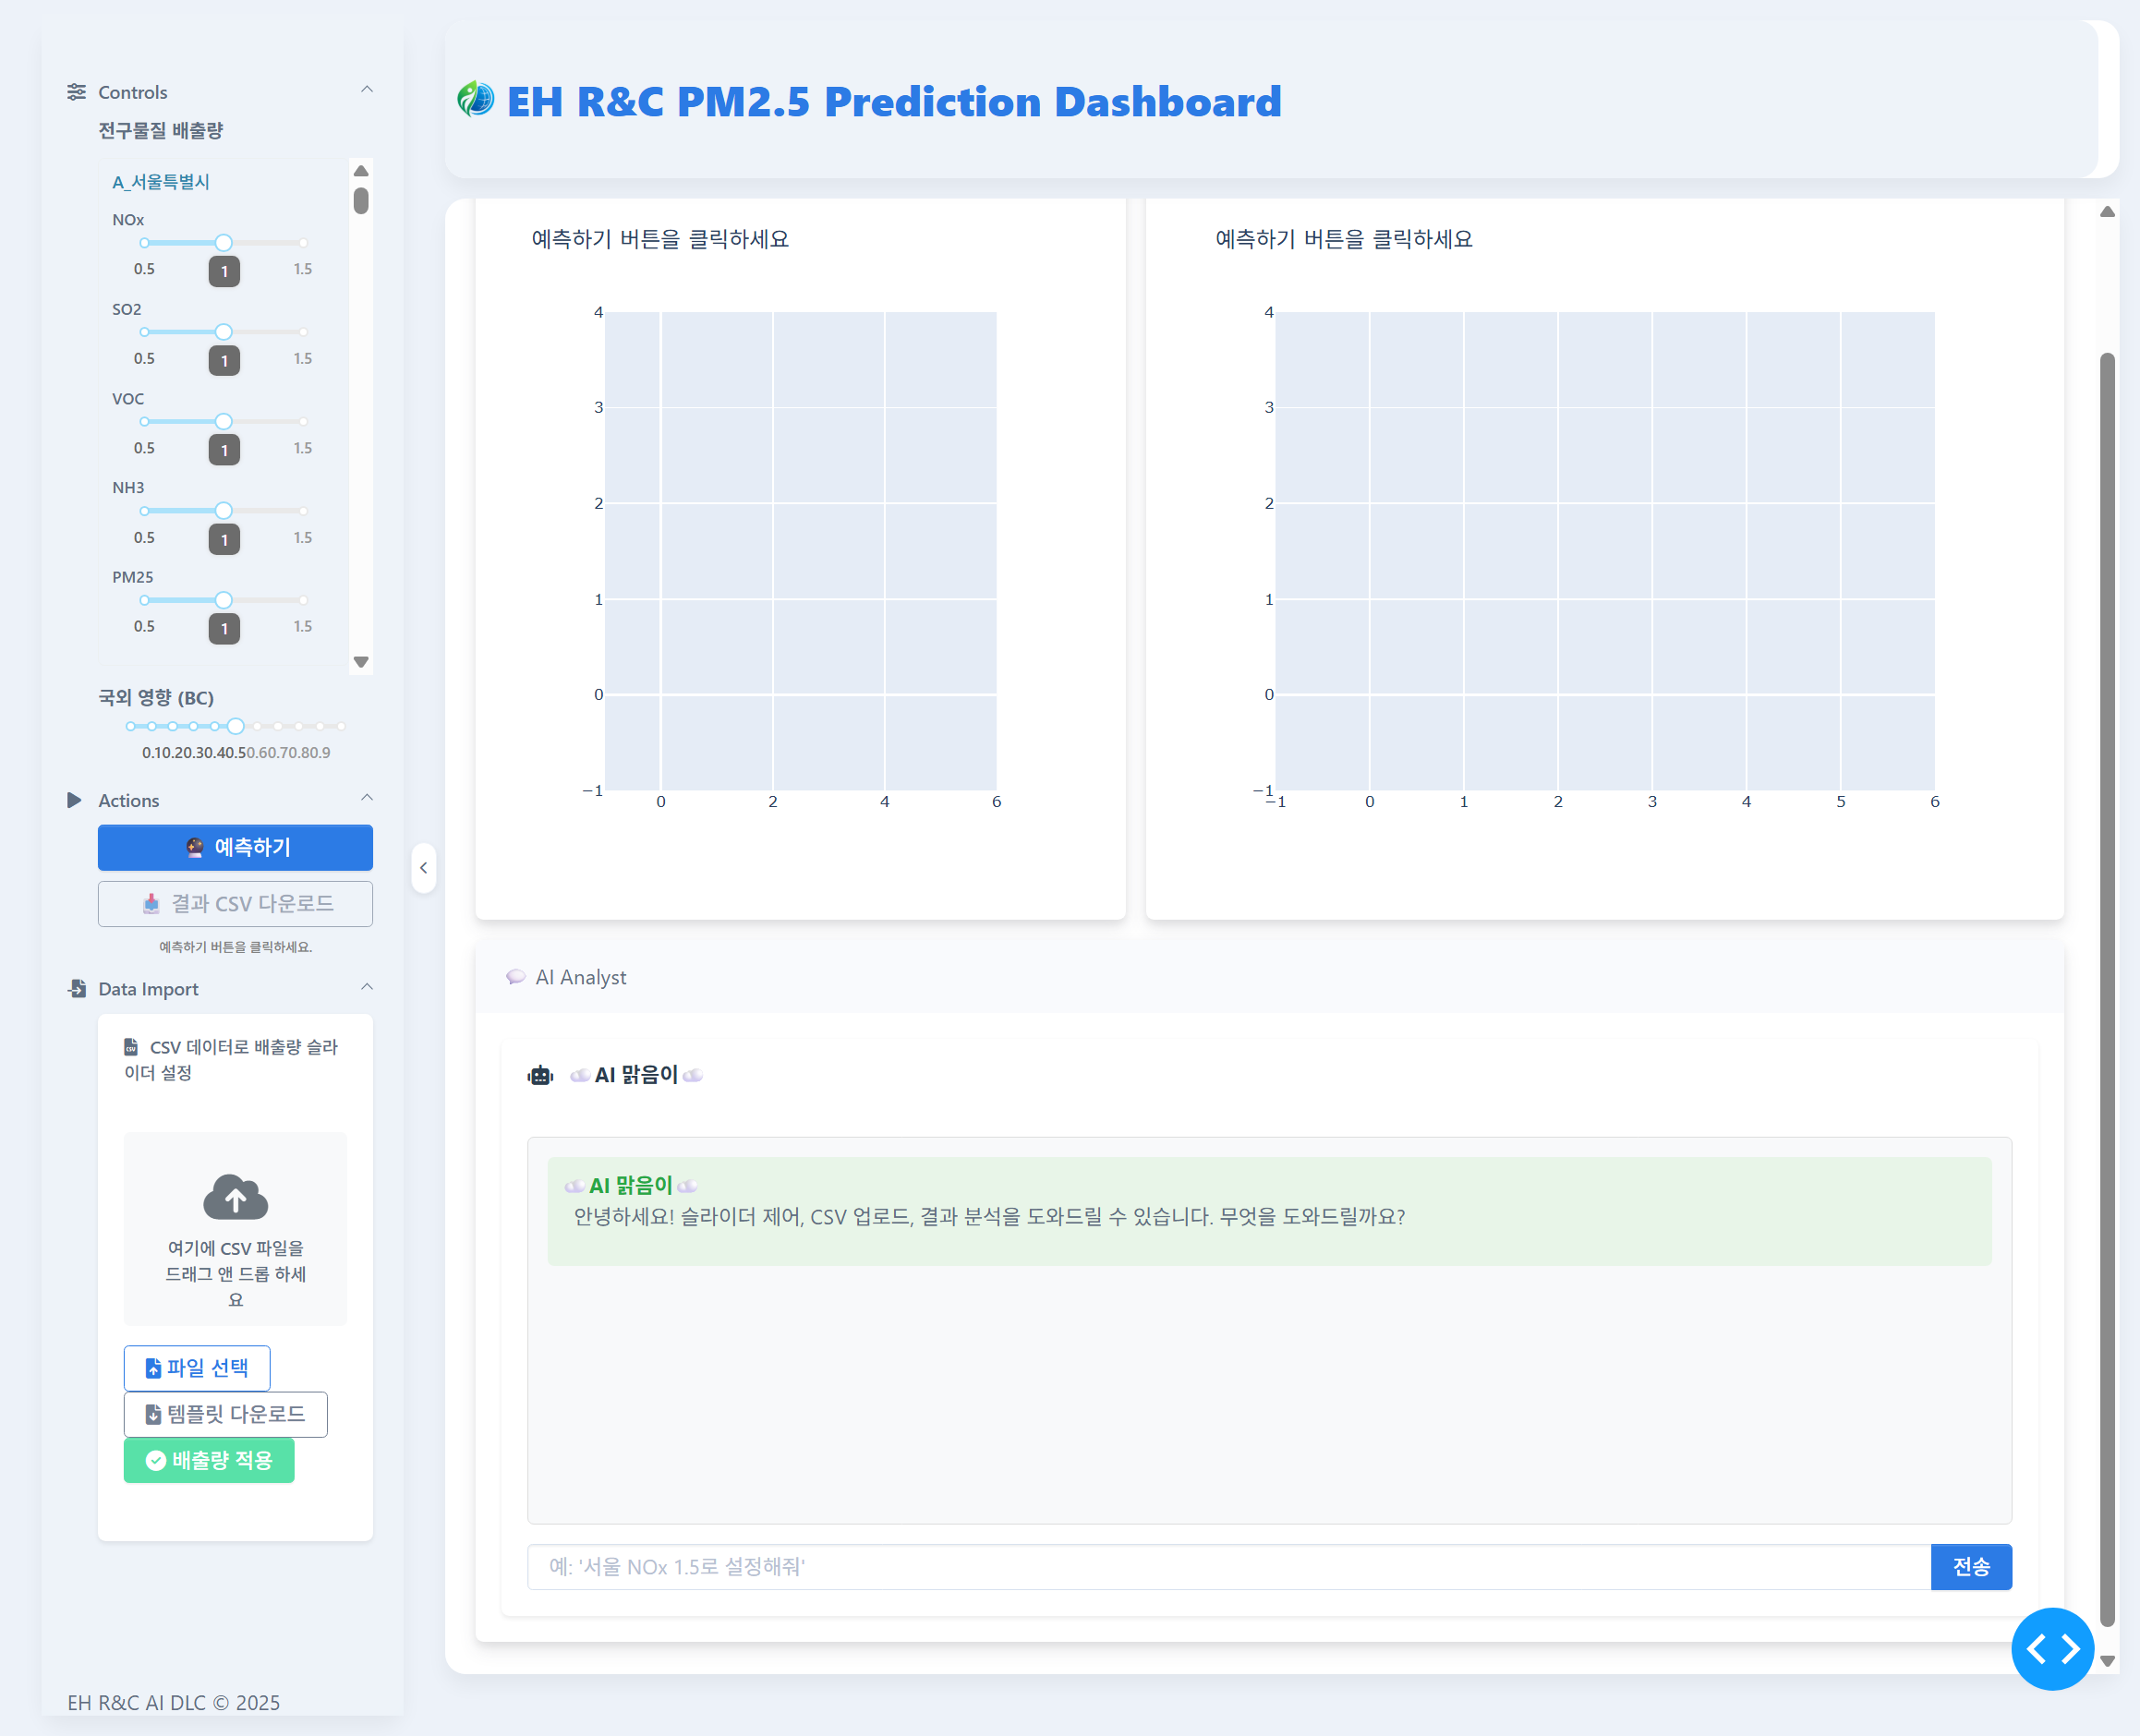Viewport: 2140px width, 1736px height.
Task: Send message with 전송 button
Action: pos(1970,1566)
